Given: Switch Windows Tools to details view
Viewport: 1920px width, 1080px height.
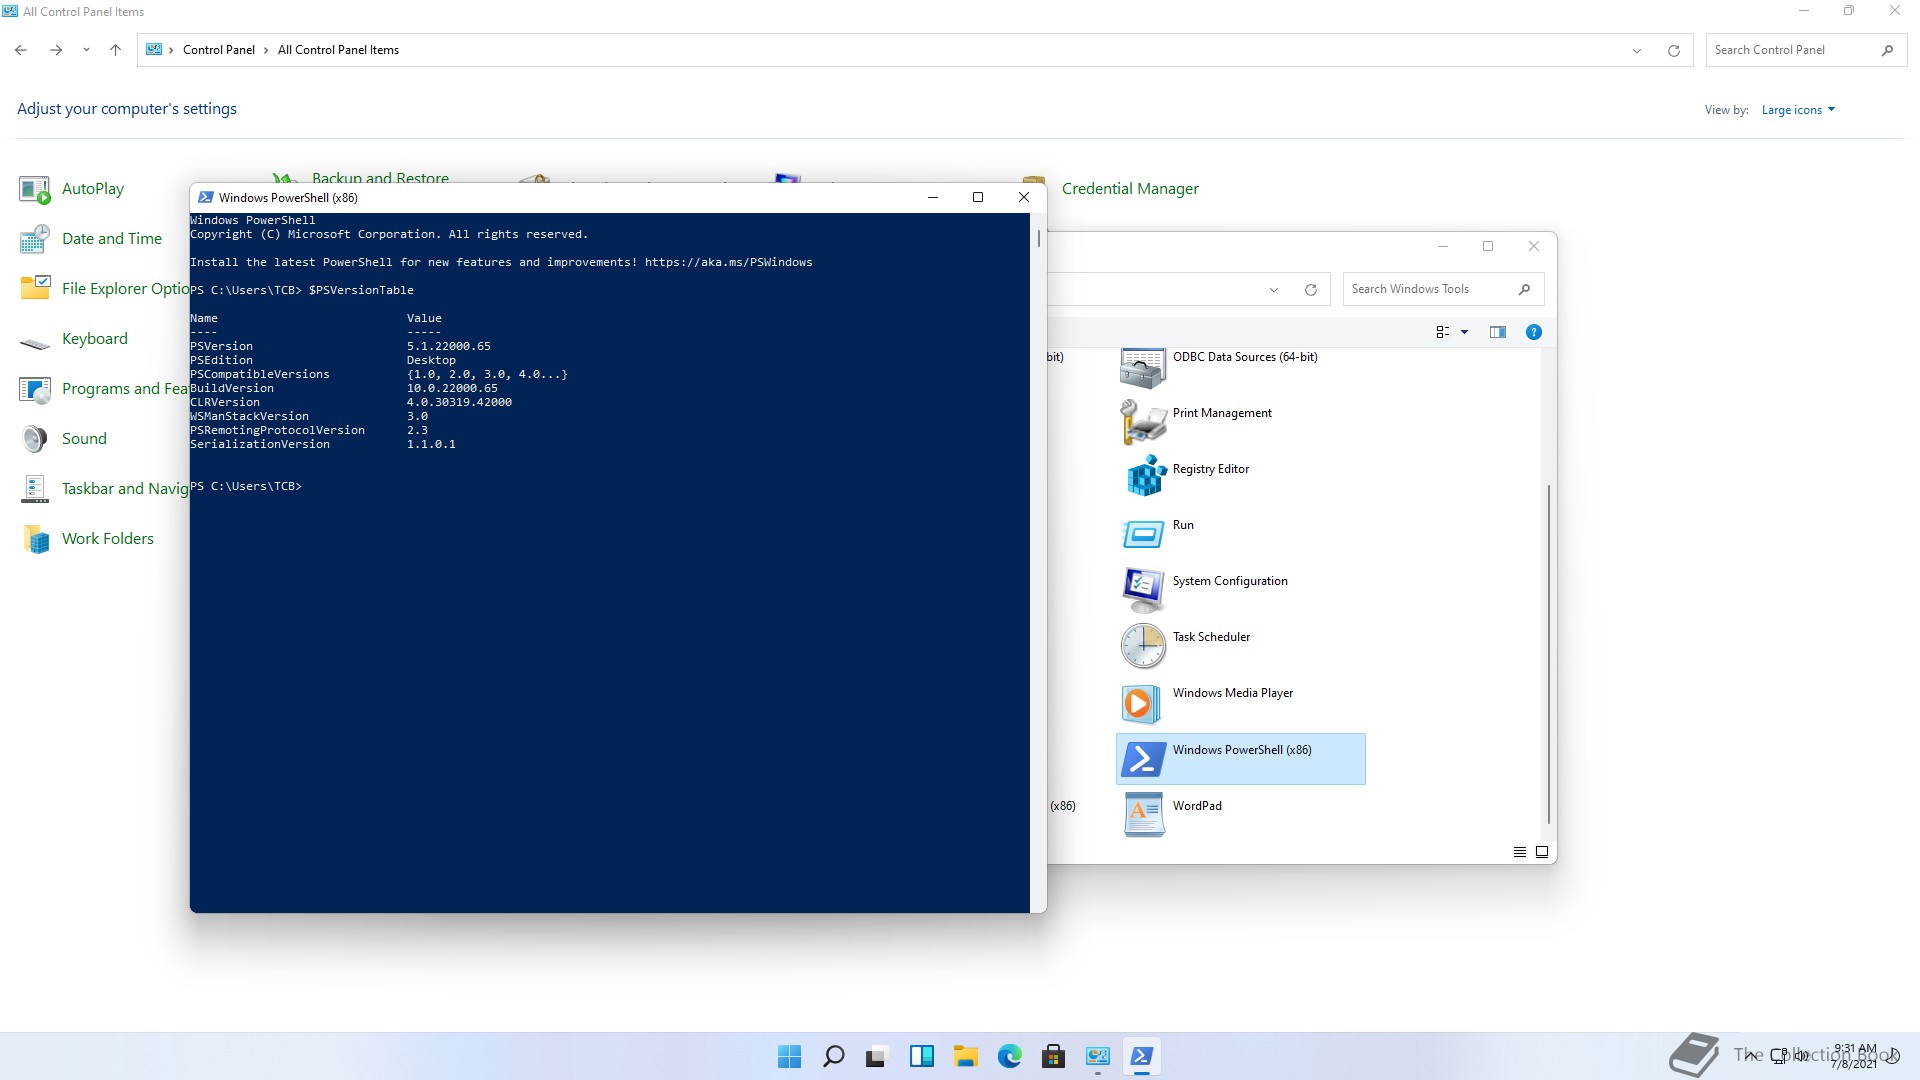Looking at the screenshot, I should pos(1519,852).
